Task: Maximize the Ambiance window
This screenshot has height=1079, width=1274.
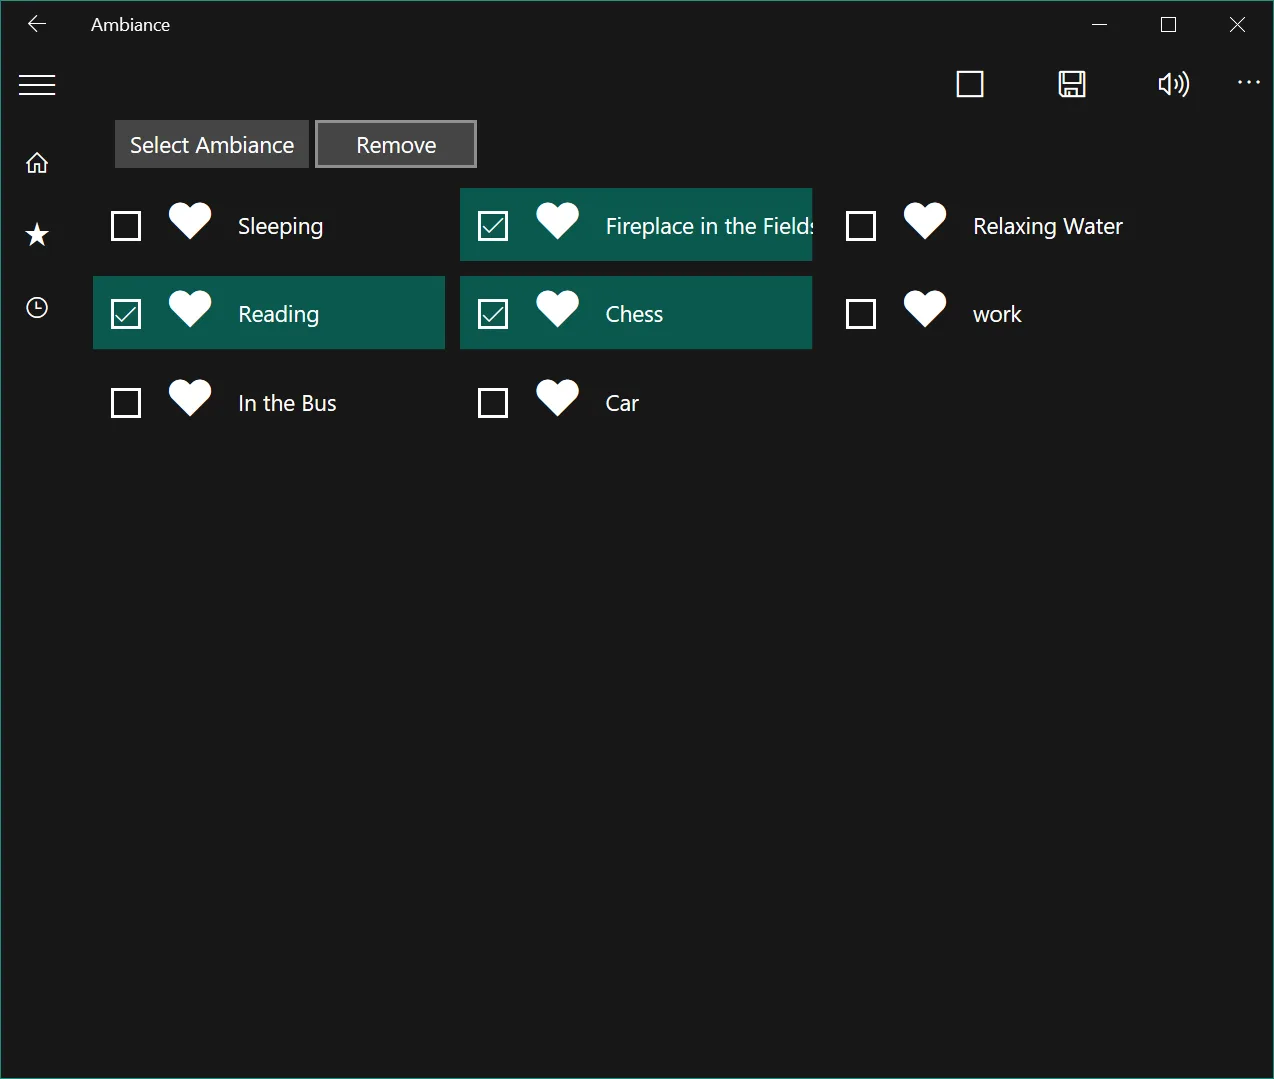Action: point(1168,24)
